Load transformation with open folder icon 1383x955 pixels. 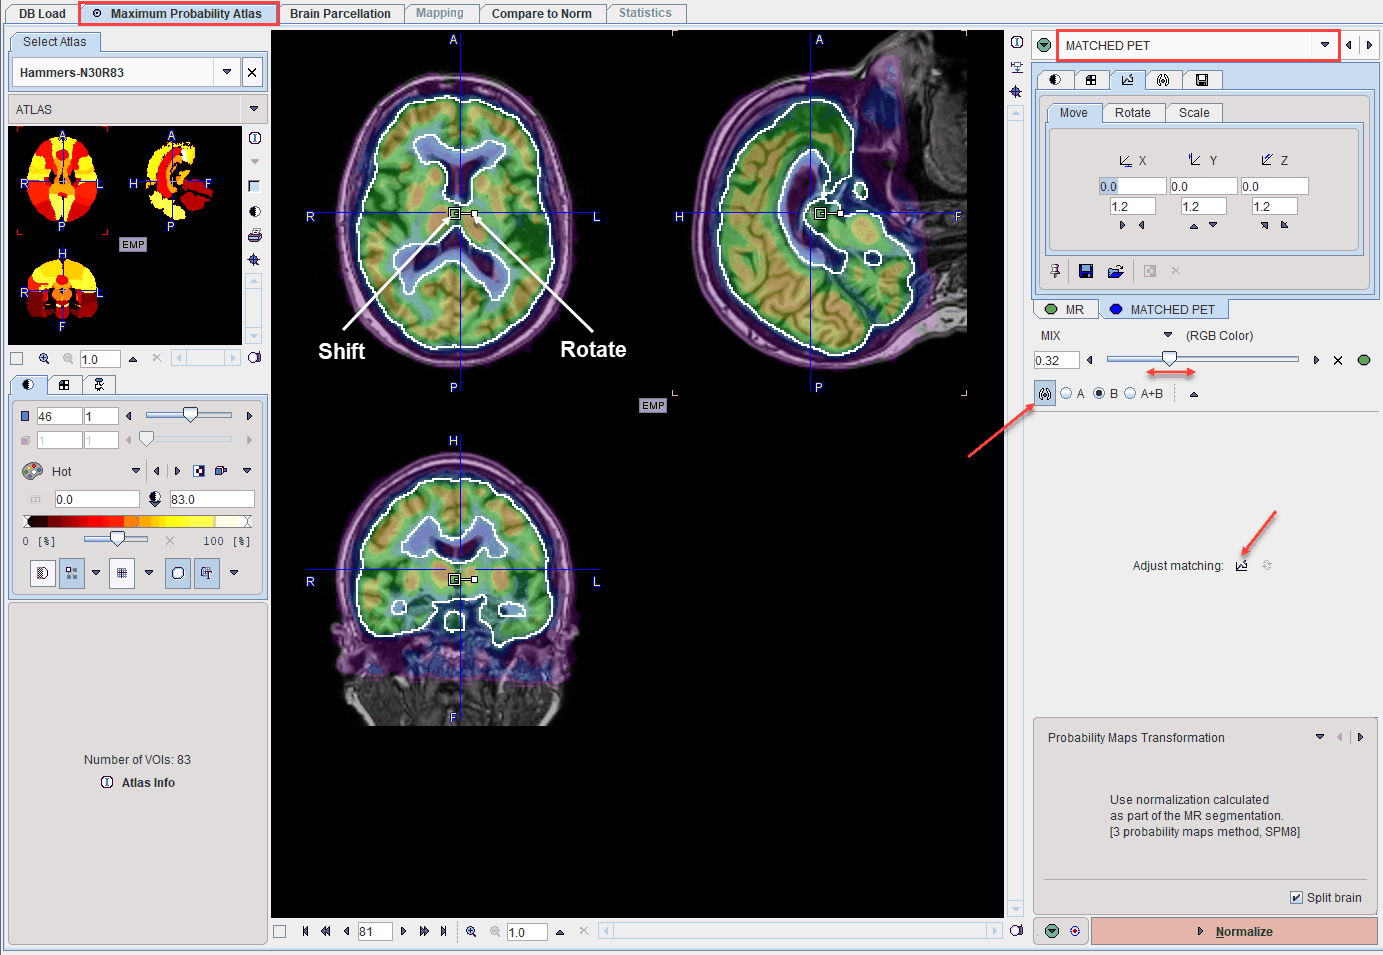[x=1115, y=271]
